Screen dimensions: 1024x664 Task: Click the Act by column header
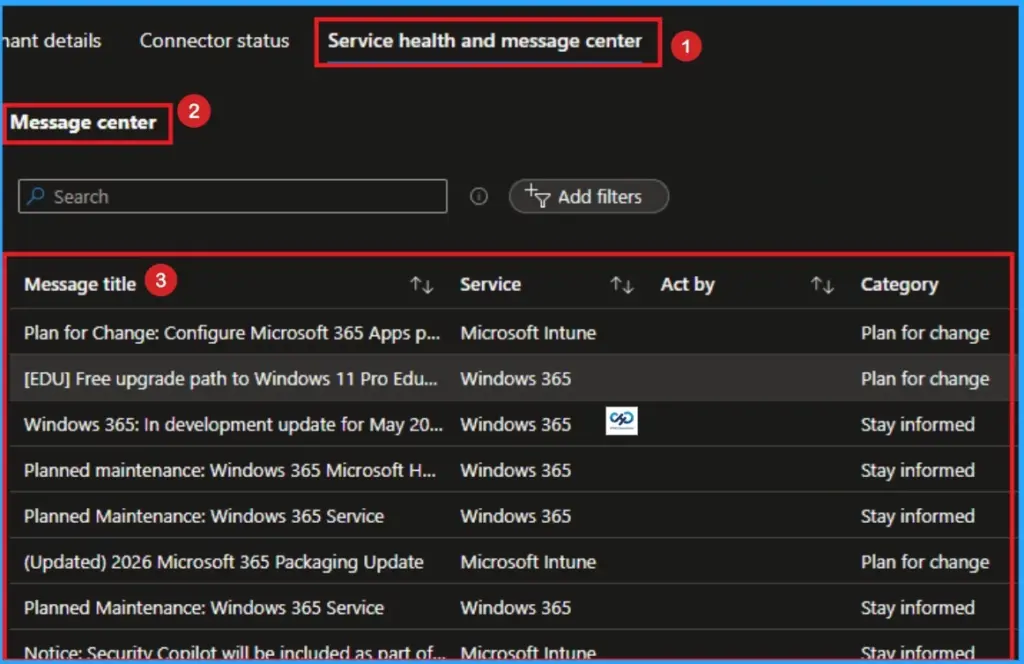tap(688, 285)
